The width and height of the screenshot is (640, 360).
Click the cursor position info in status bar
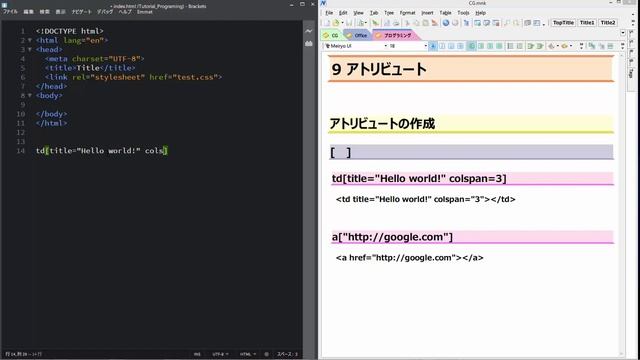pyautogui.click(x=23, y=354)
